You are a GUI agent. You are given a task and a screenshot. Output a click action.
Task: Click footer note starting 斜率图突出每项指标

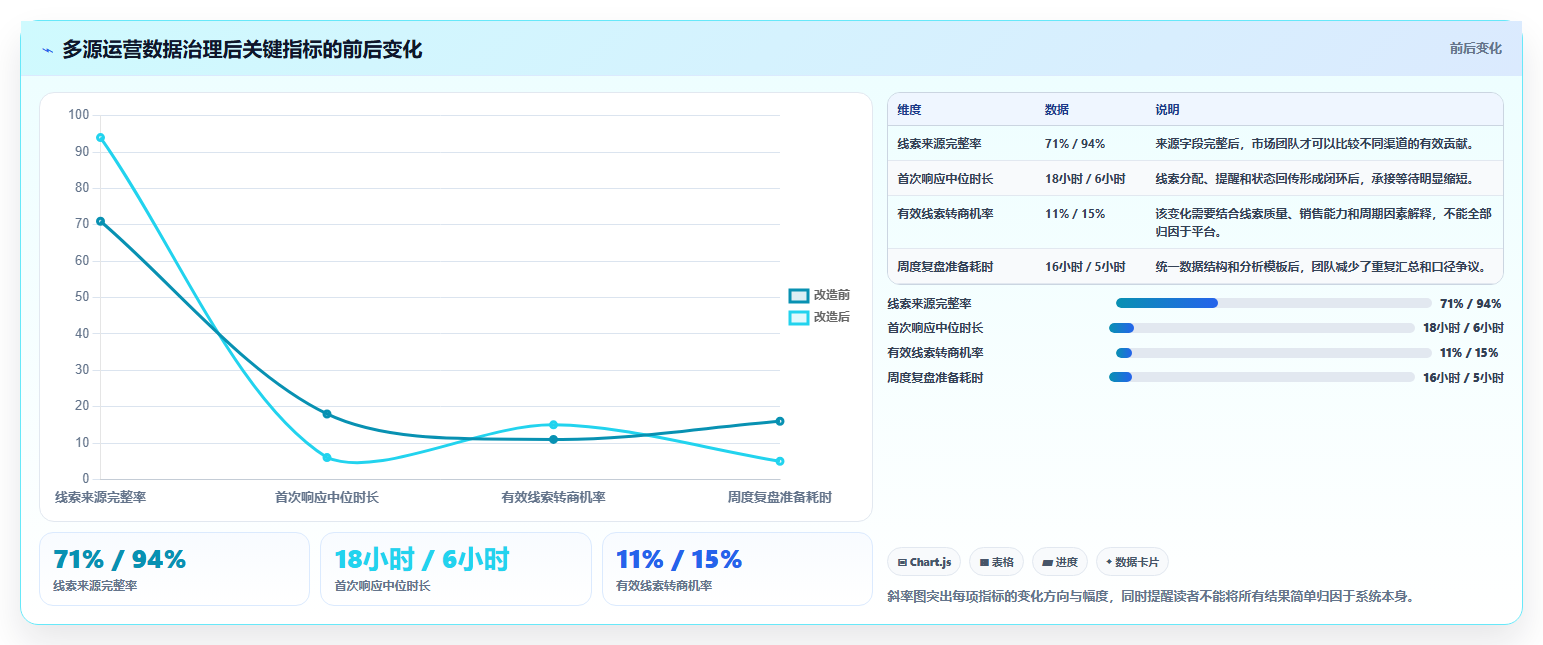(1151, 596)
